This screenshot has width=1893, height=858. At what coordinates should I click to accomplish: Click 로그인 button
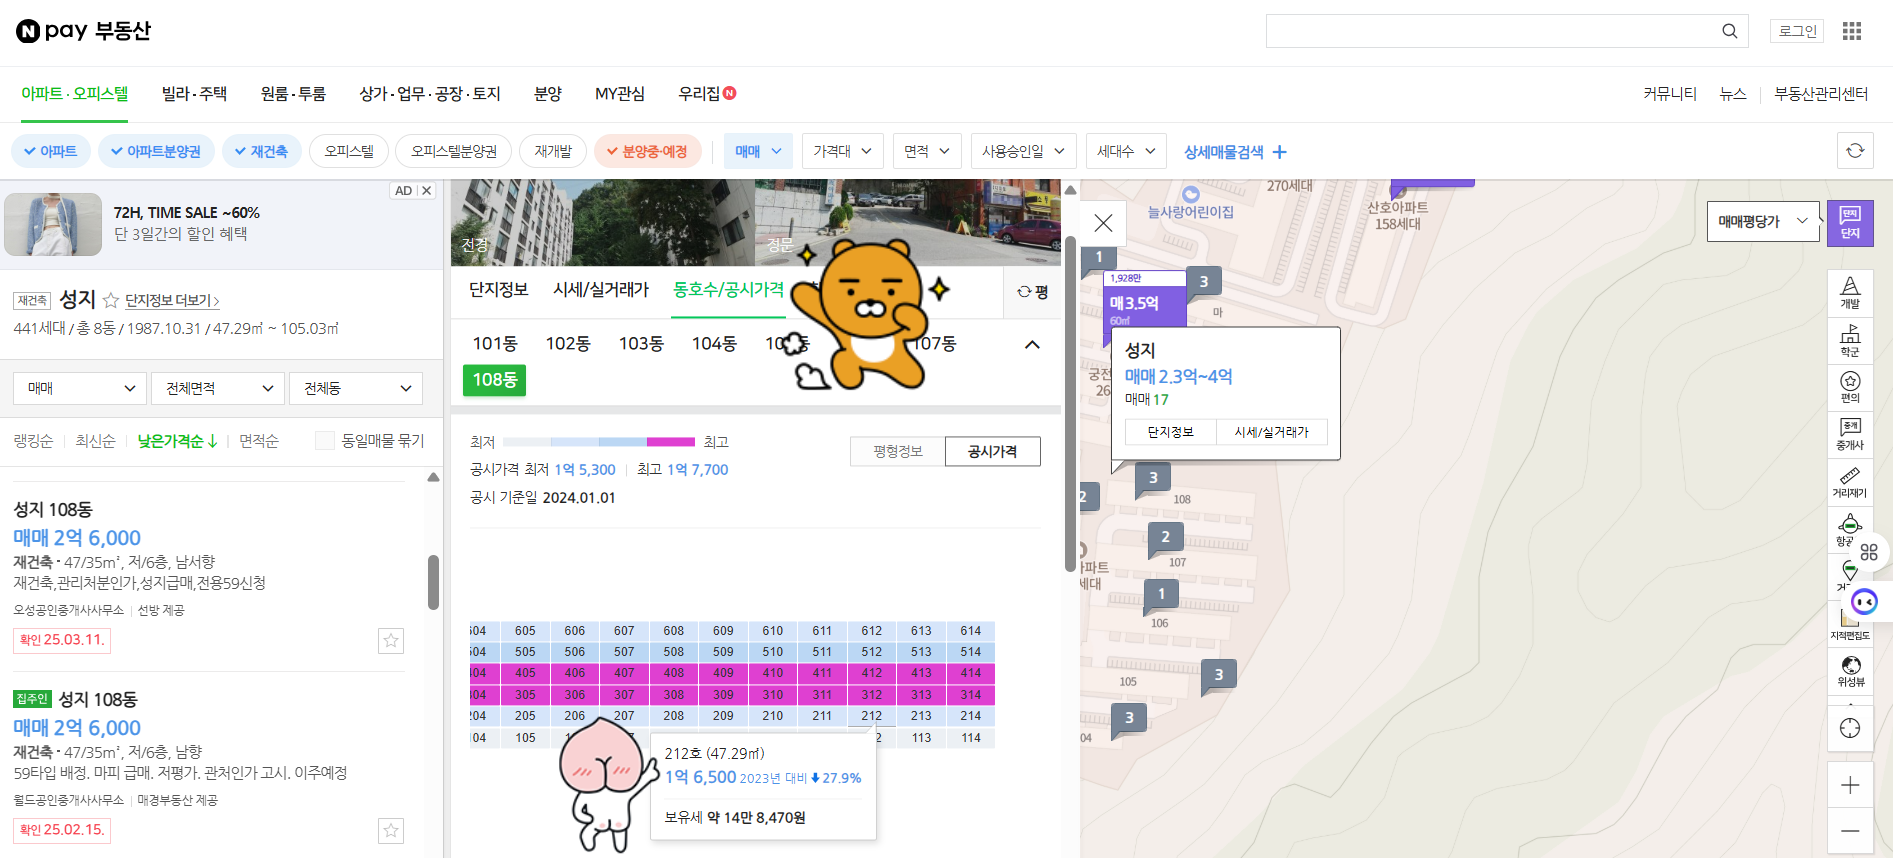pyautogui.click(x=1797, y=31)
